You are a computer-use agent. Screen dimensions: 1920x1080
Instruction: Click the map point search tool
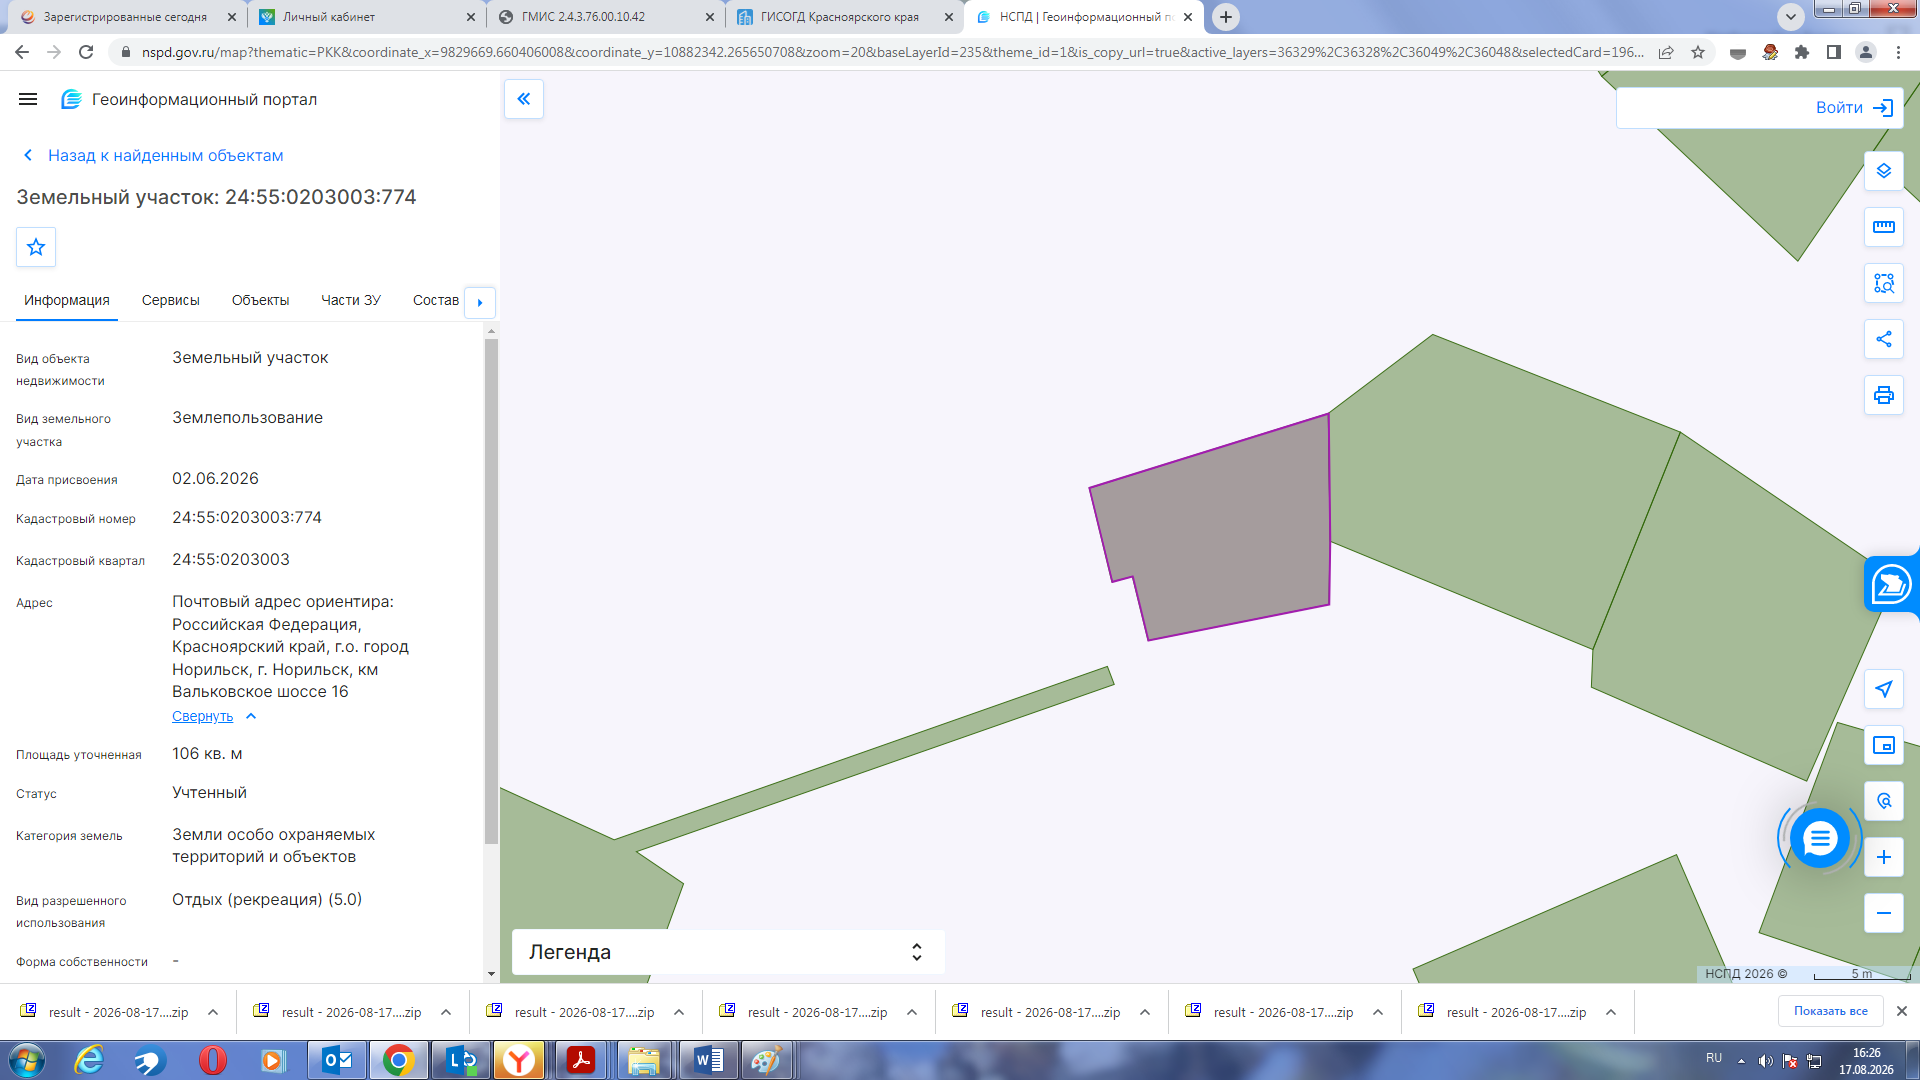click(1884, 801)
